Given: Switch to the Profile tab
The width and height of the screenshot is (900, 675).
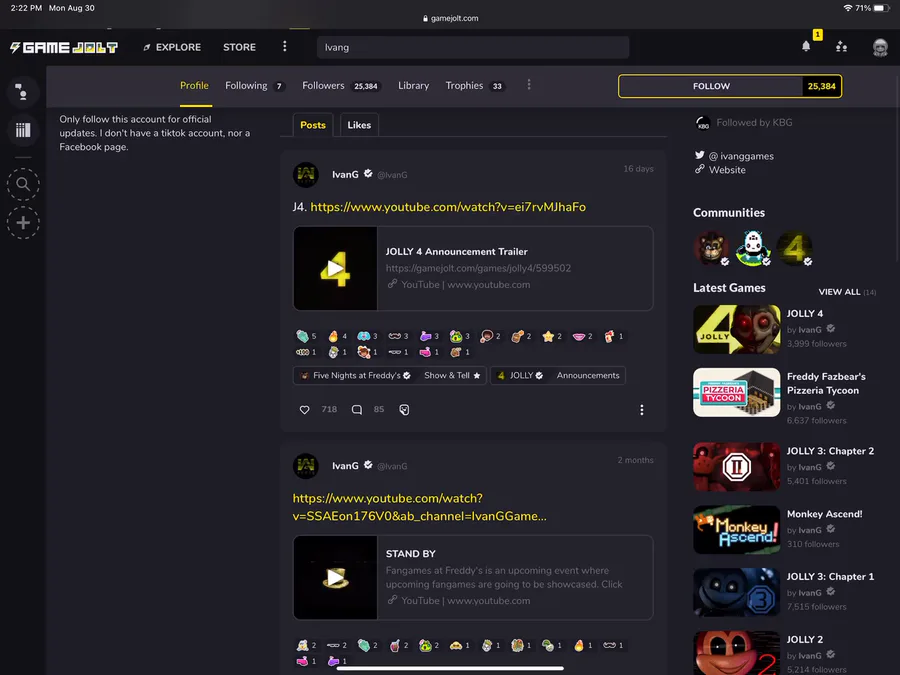Looking at the screenshot, I should coord(195,86).
